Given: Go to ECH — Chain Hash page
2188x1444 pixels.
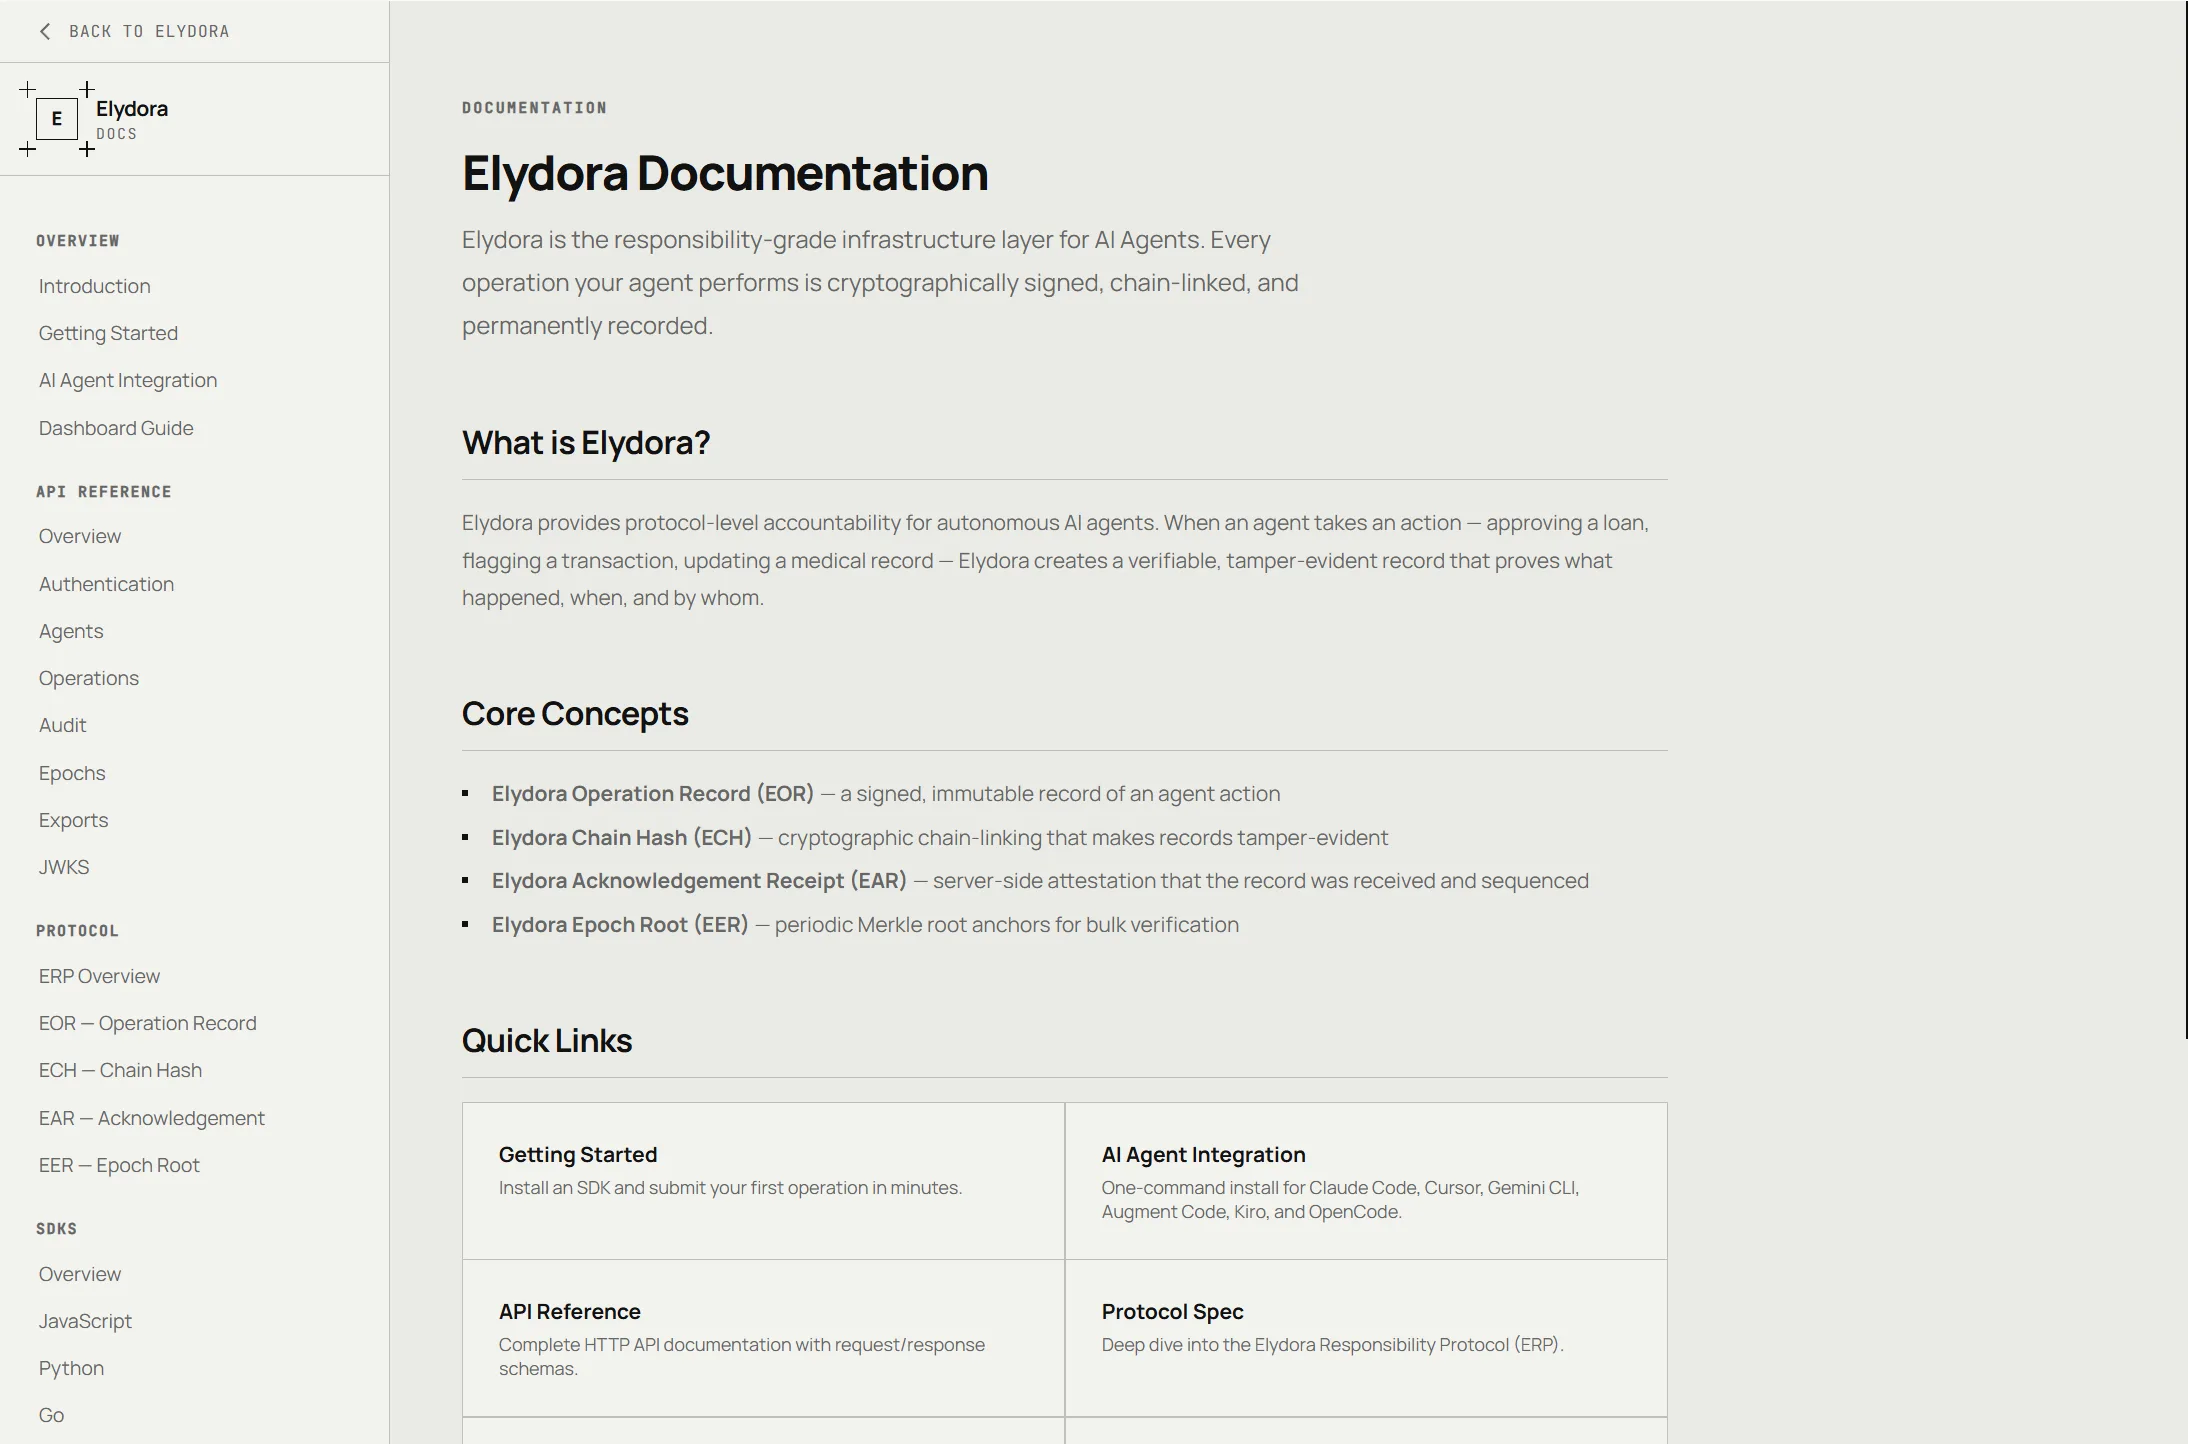Looking at the screenshot, I should click(x=120, y=1070).
